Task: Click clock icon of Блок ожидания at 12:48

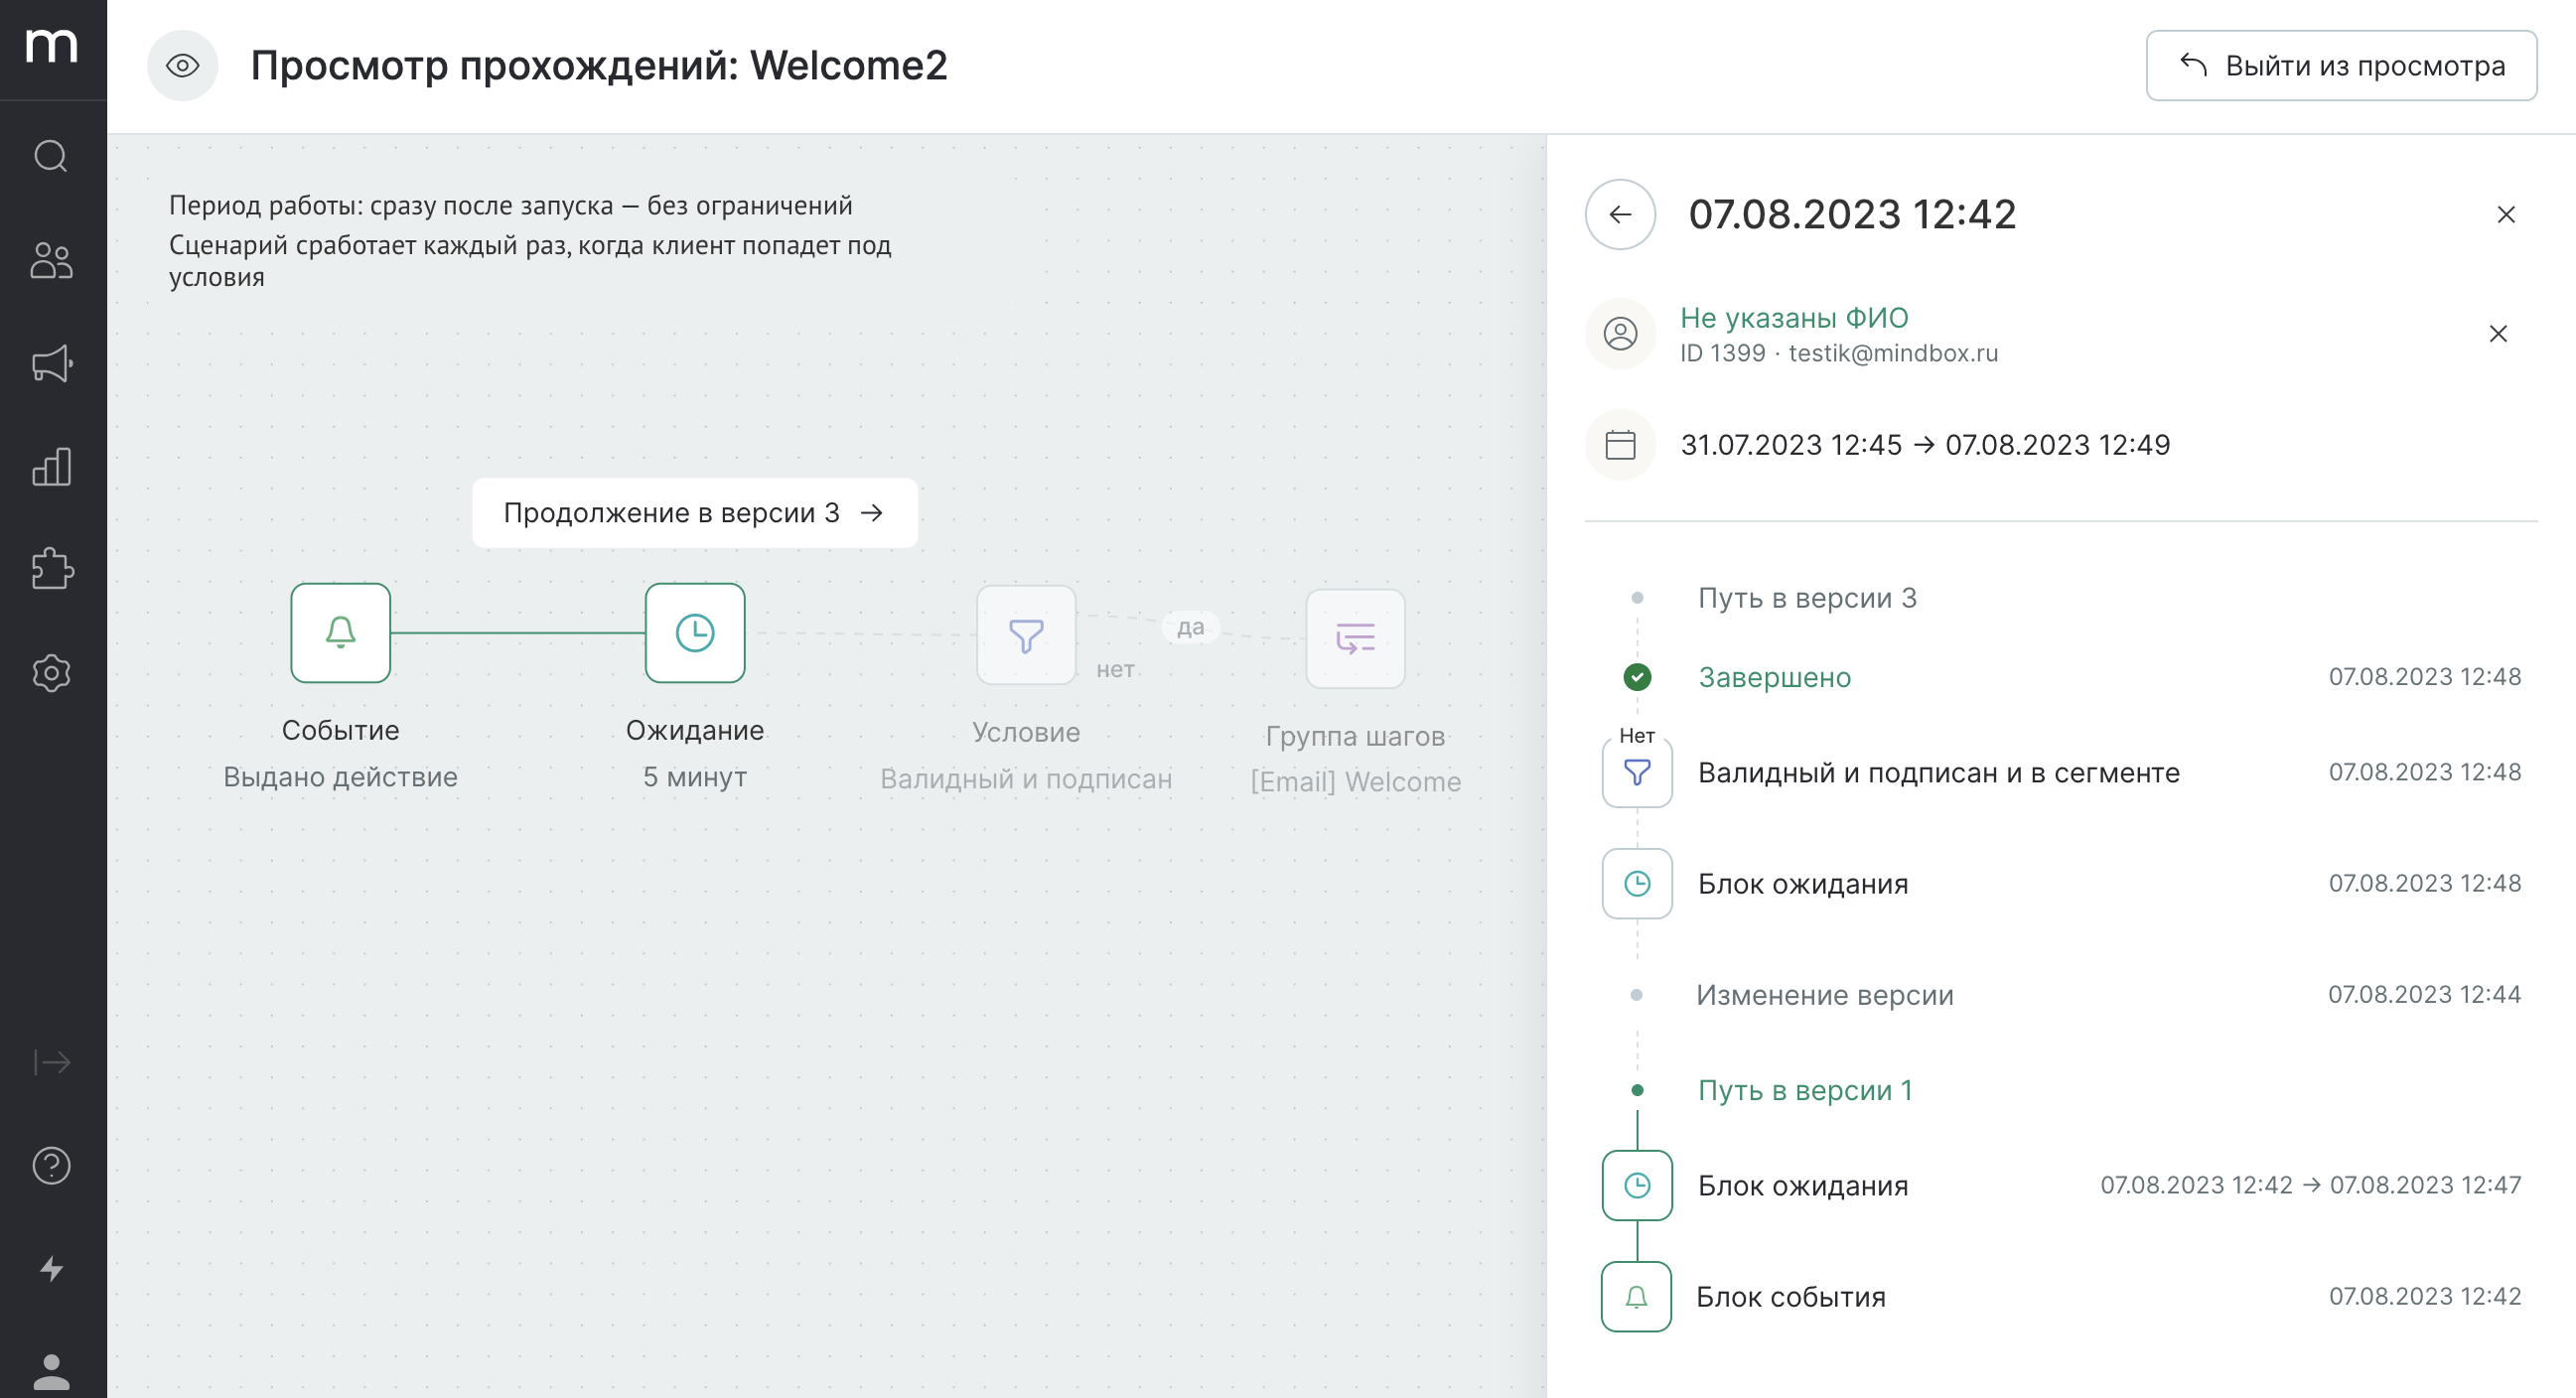Action: [x=1637, y=884]
